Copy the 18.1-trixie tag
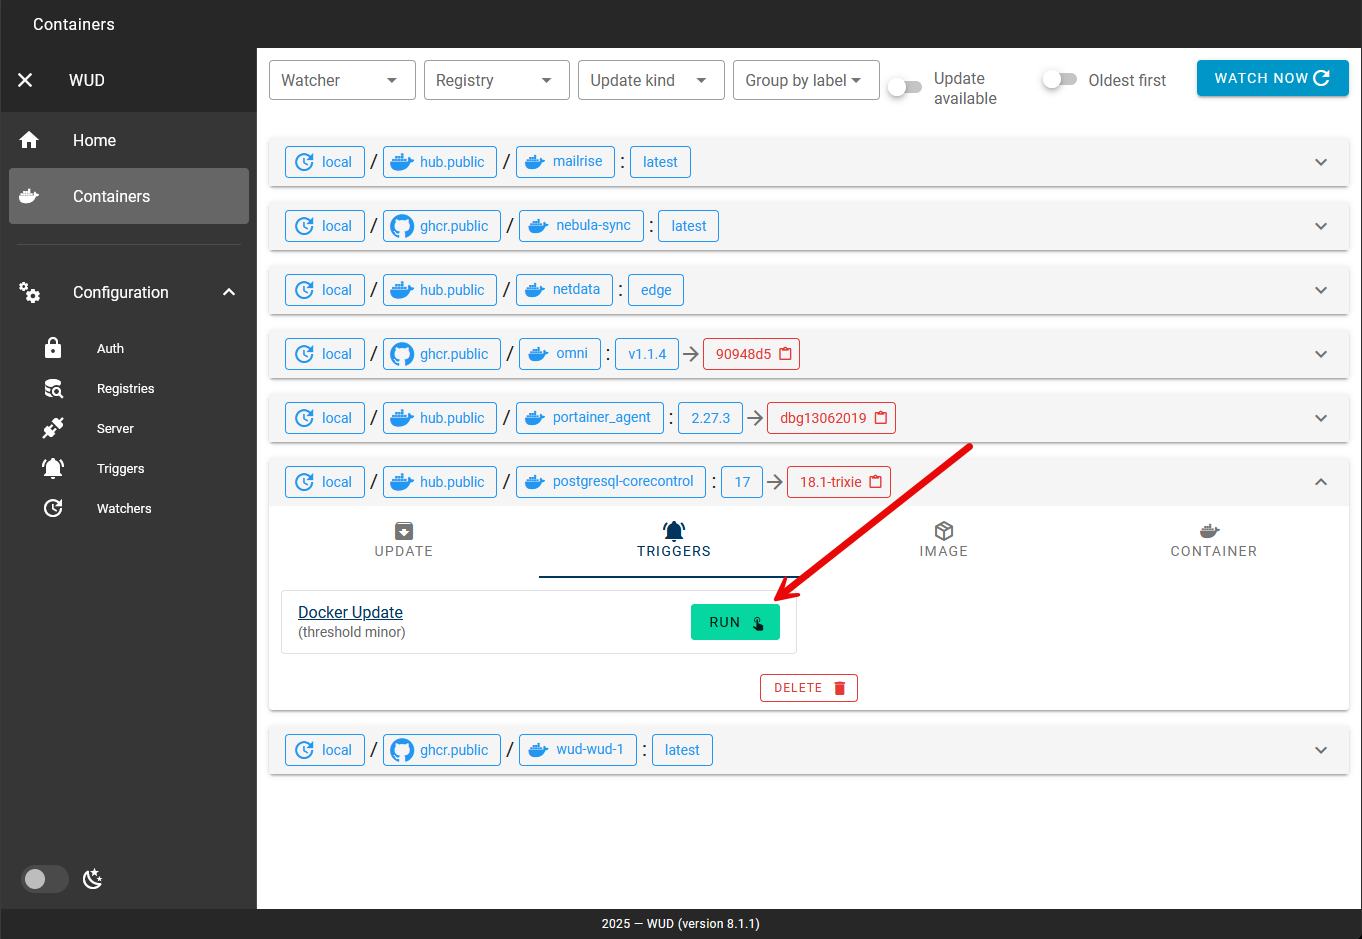 pos(876,482)
